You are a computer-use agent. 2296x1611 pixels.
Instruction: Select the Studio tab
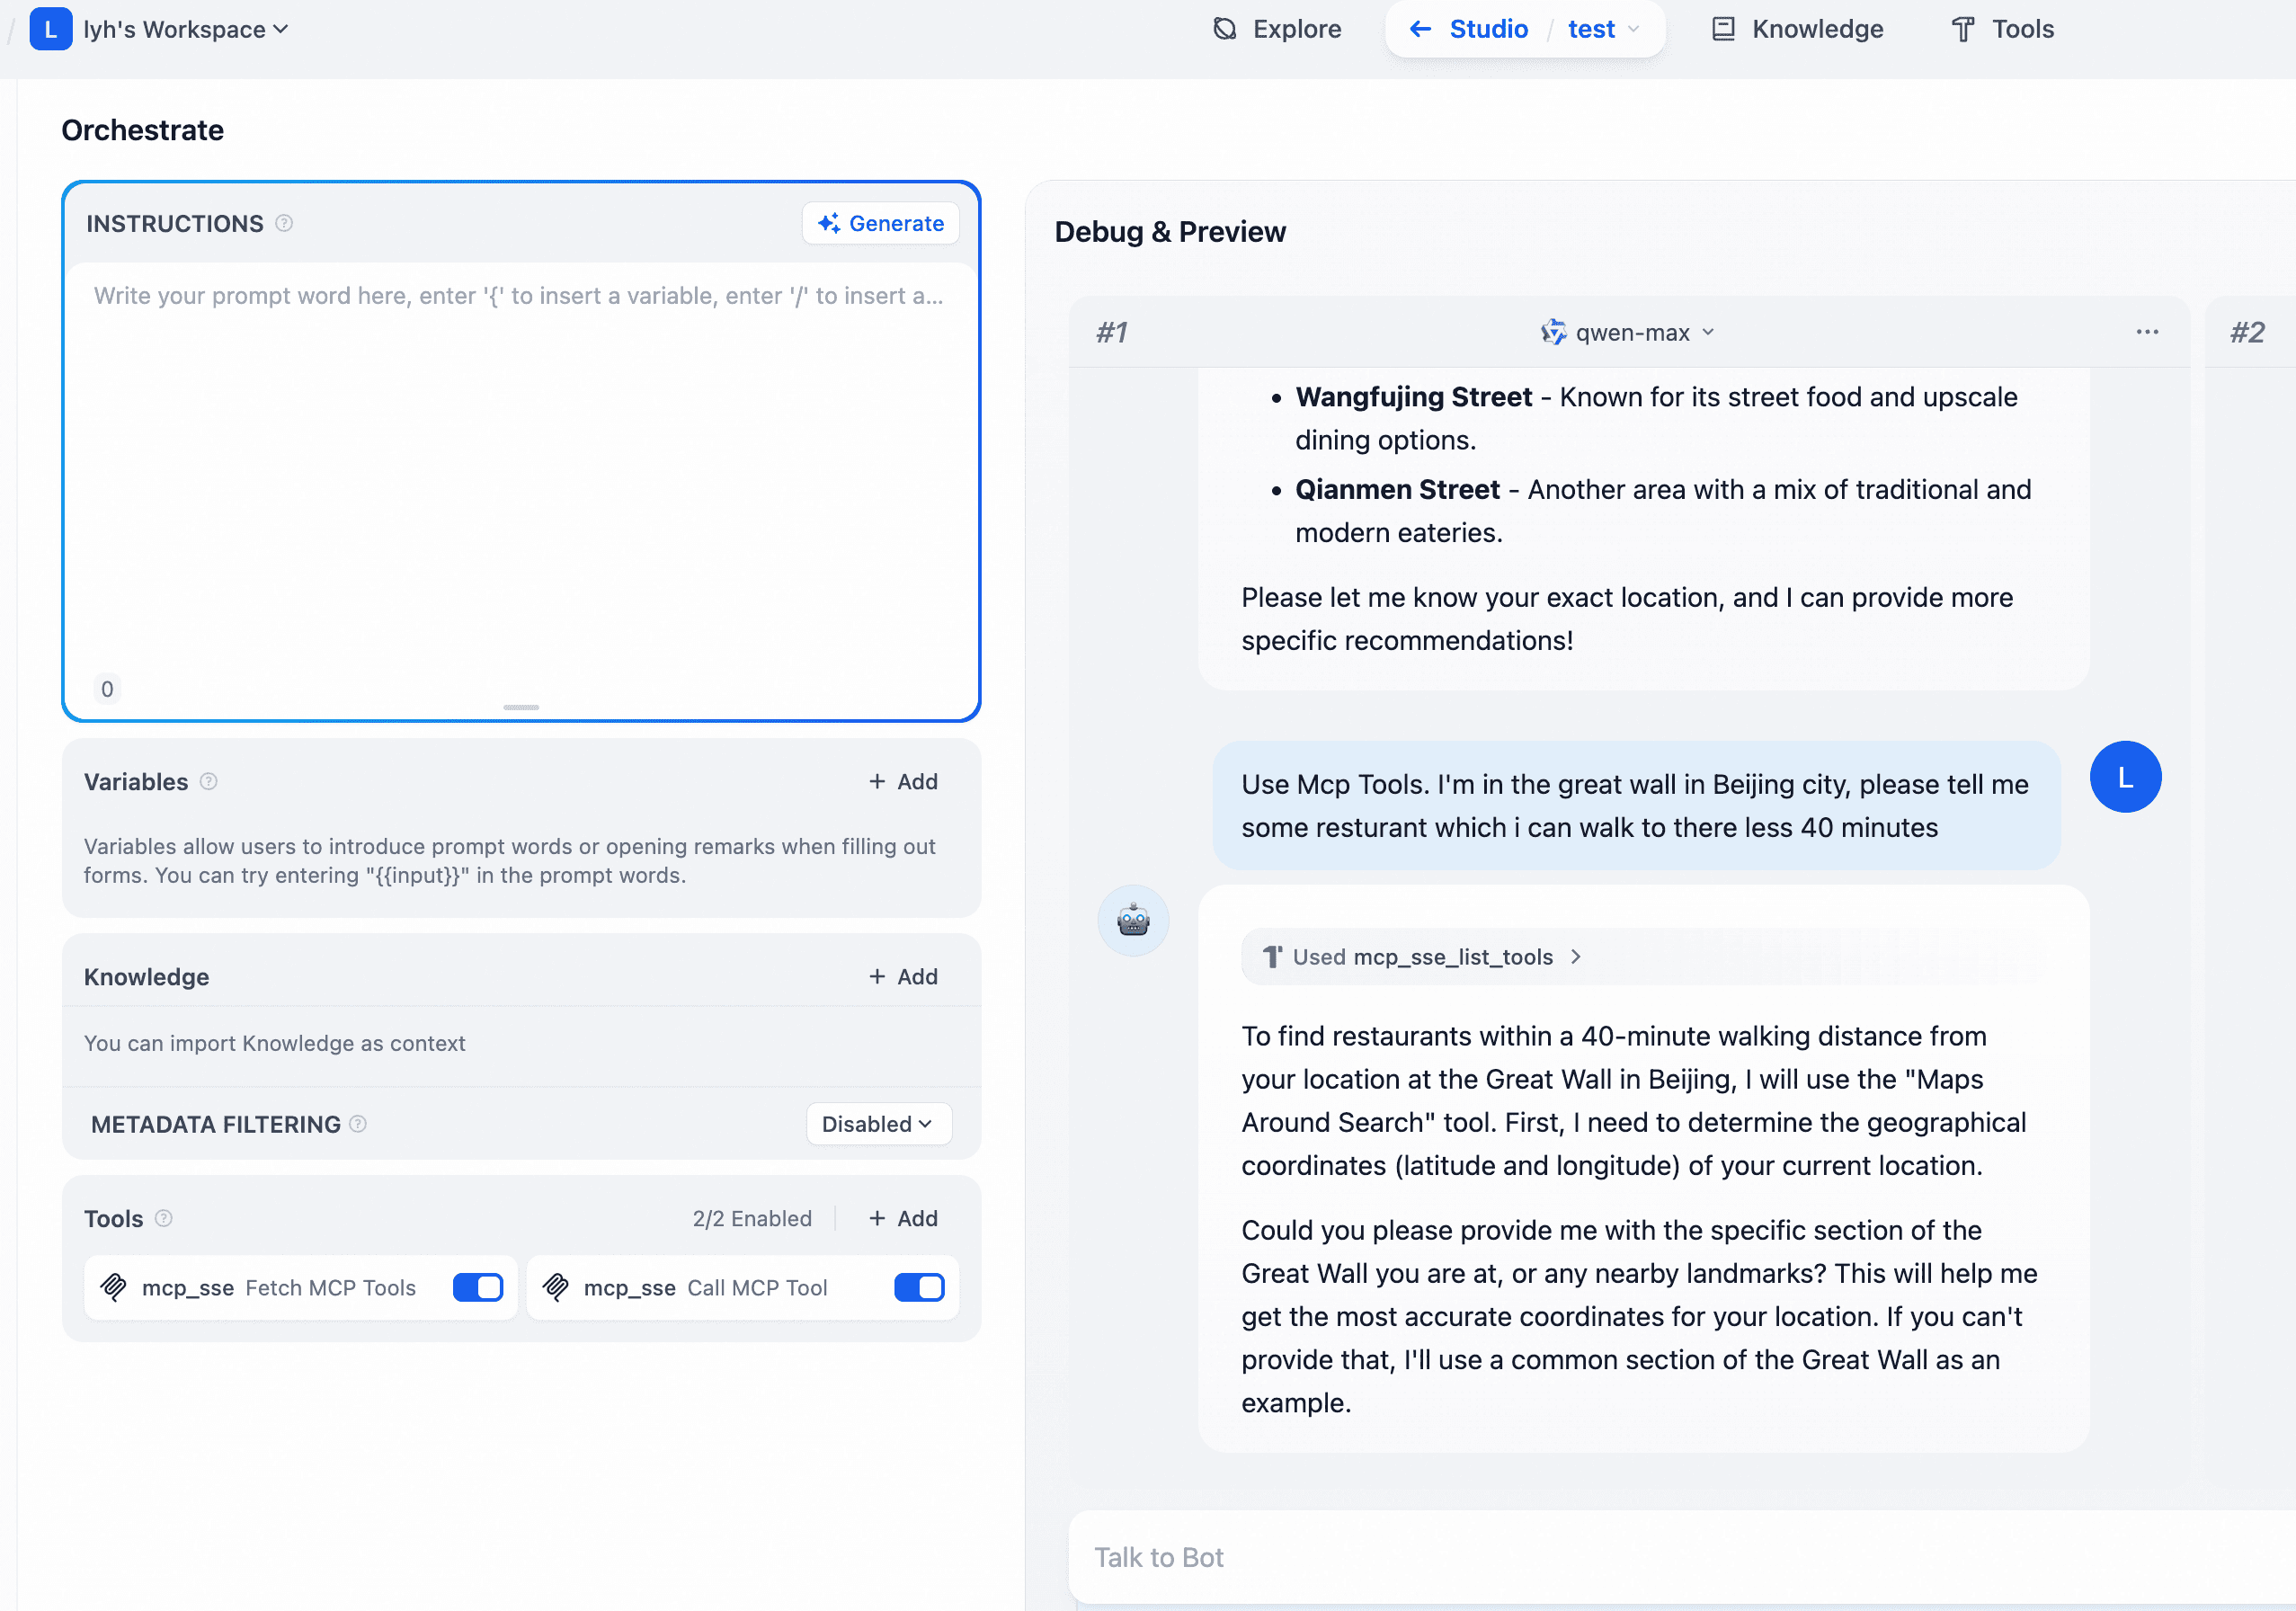point(1488,29)
